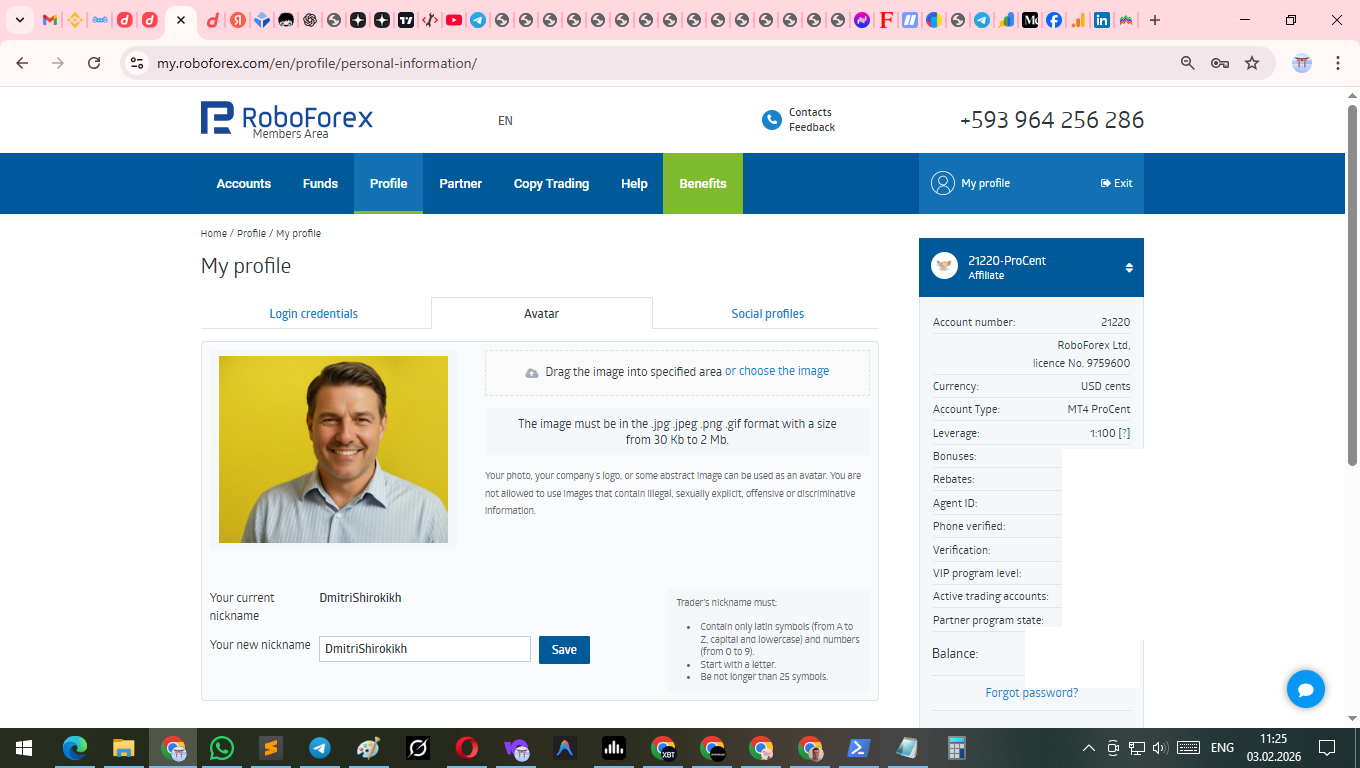Click the Contacts phone icon
Viewport: 1360px width, 768px height.
(771, 119)
